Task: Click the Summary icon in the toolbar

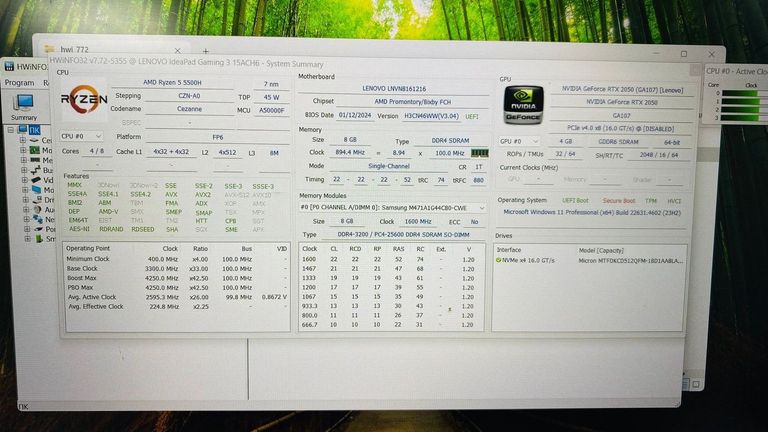Action: [23, 104]
